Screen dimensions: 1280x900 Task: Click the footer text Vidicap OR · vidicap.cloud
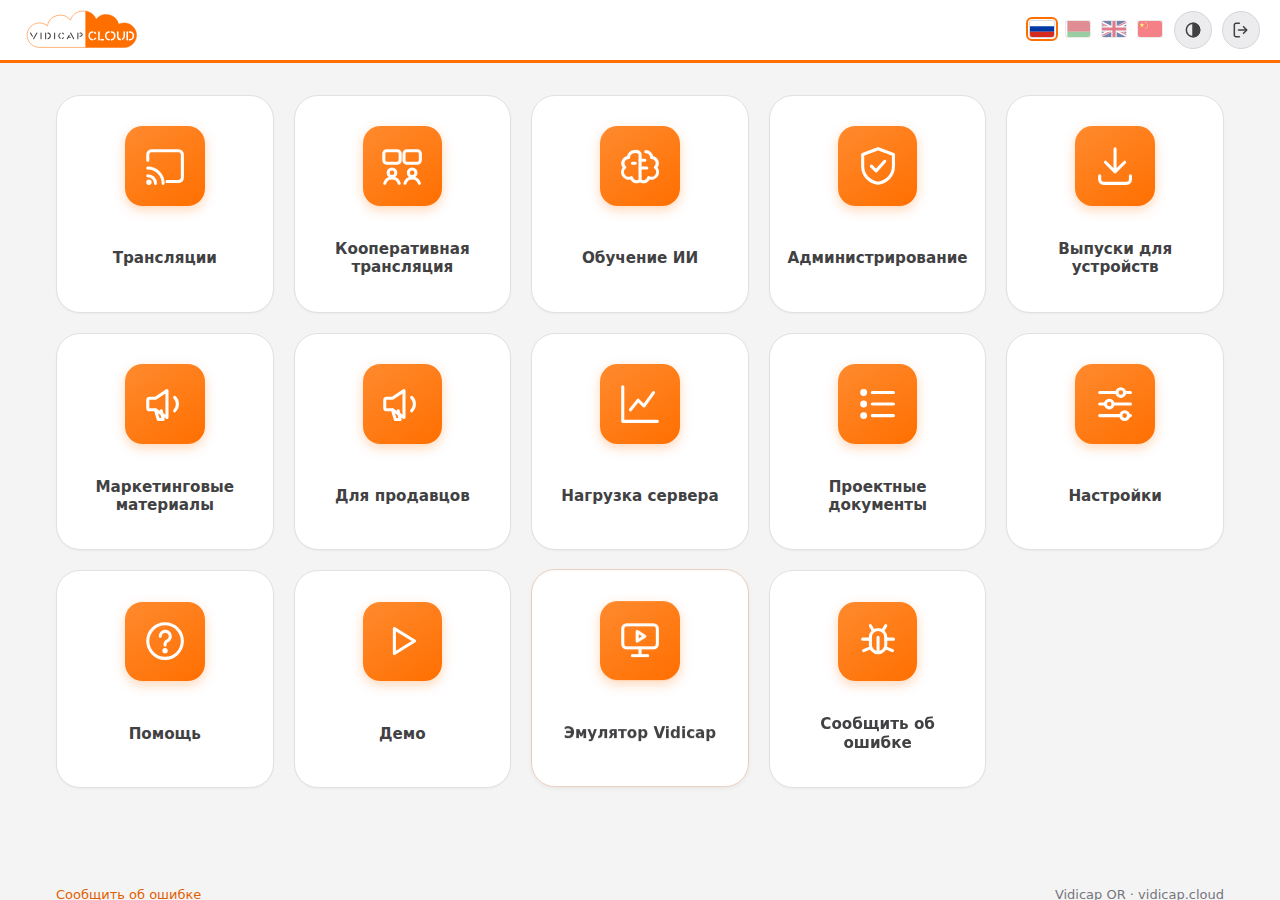point(1139,894)
